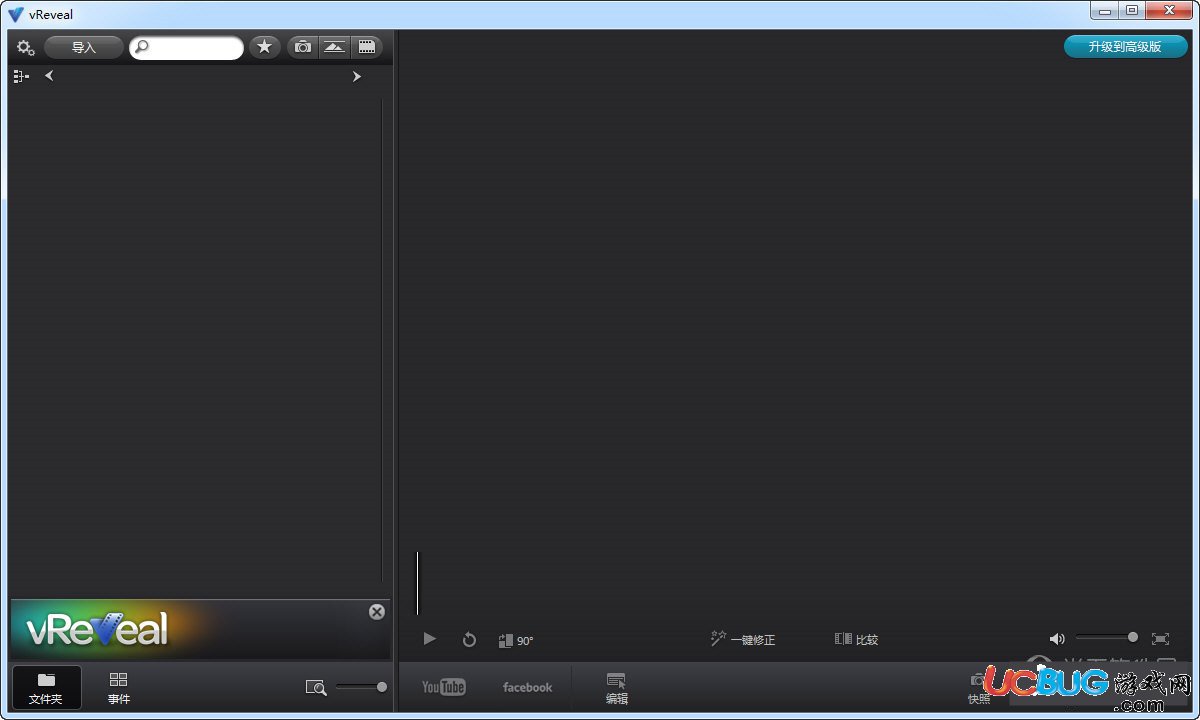Close the vReveal banner ad
This screenshot has height=720, width=1200.
tap(377, 612)
